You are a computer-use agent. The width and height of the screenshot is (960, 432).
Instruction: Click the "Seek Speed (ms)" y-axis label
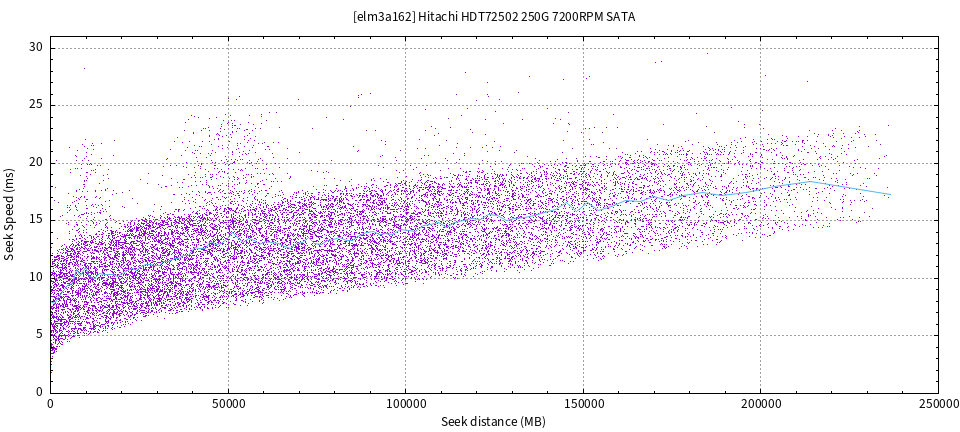tap(10, 215)
